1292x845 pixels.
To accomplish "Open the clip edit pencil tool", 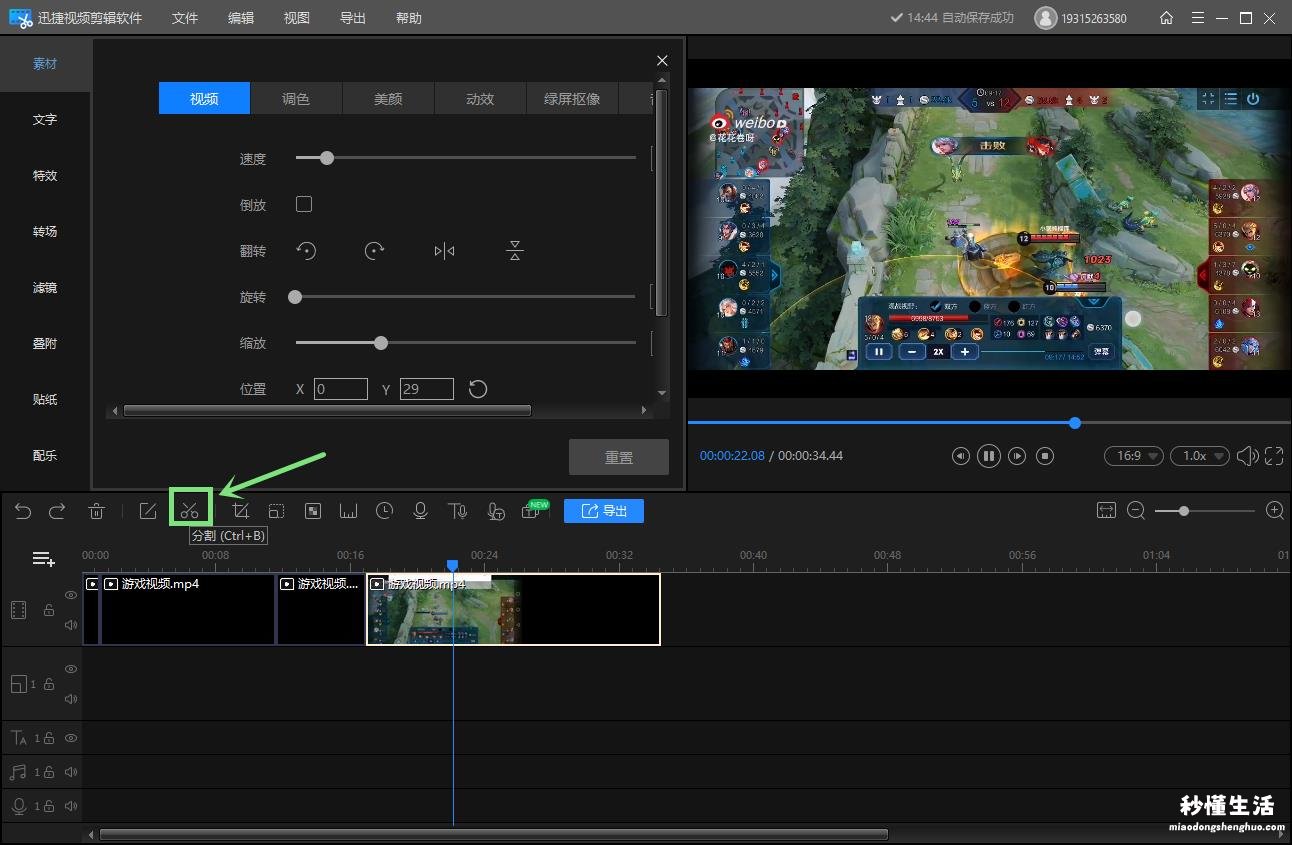I will (148, 511).
